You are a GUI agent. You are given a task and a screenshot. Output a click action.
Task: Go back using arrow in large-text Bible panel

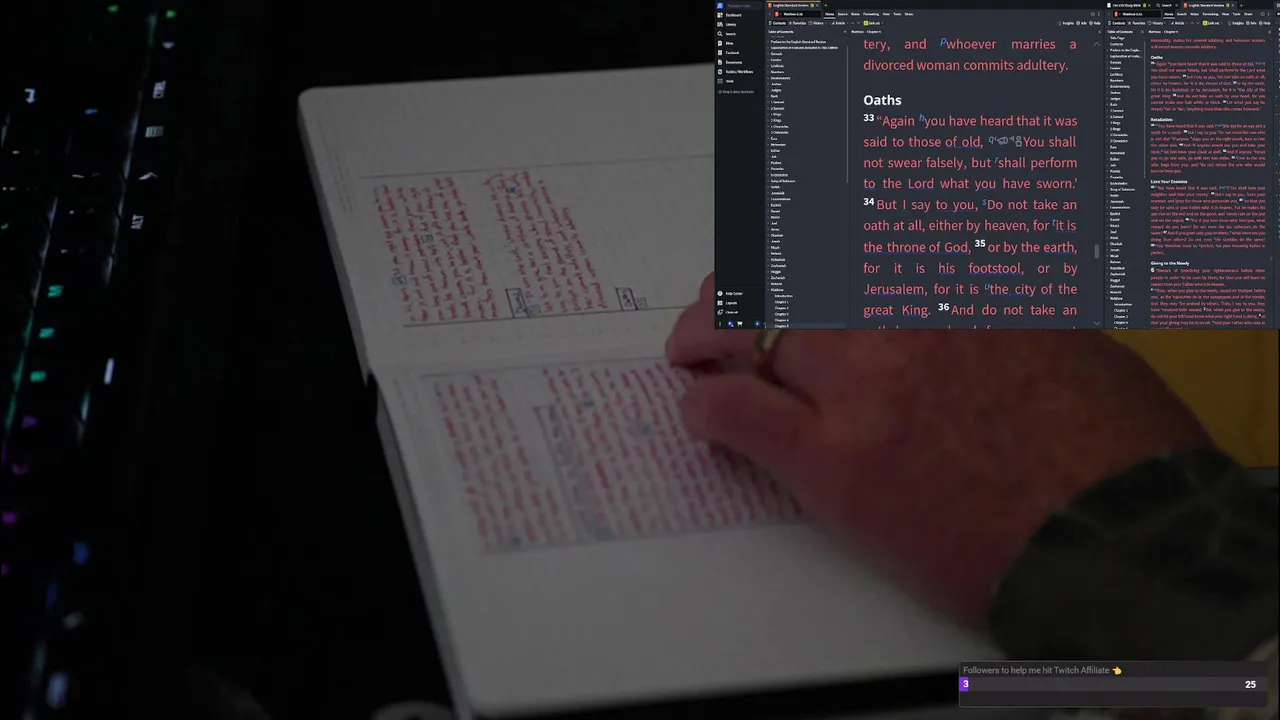tap(769, 14)
